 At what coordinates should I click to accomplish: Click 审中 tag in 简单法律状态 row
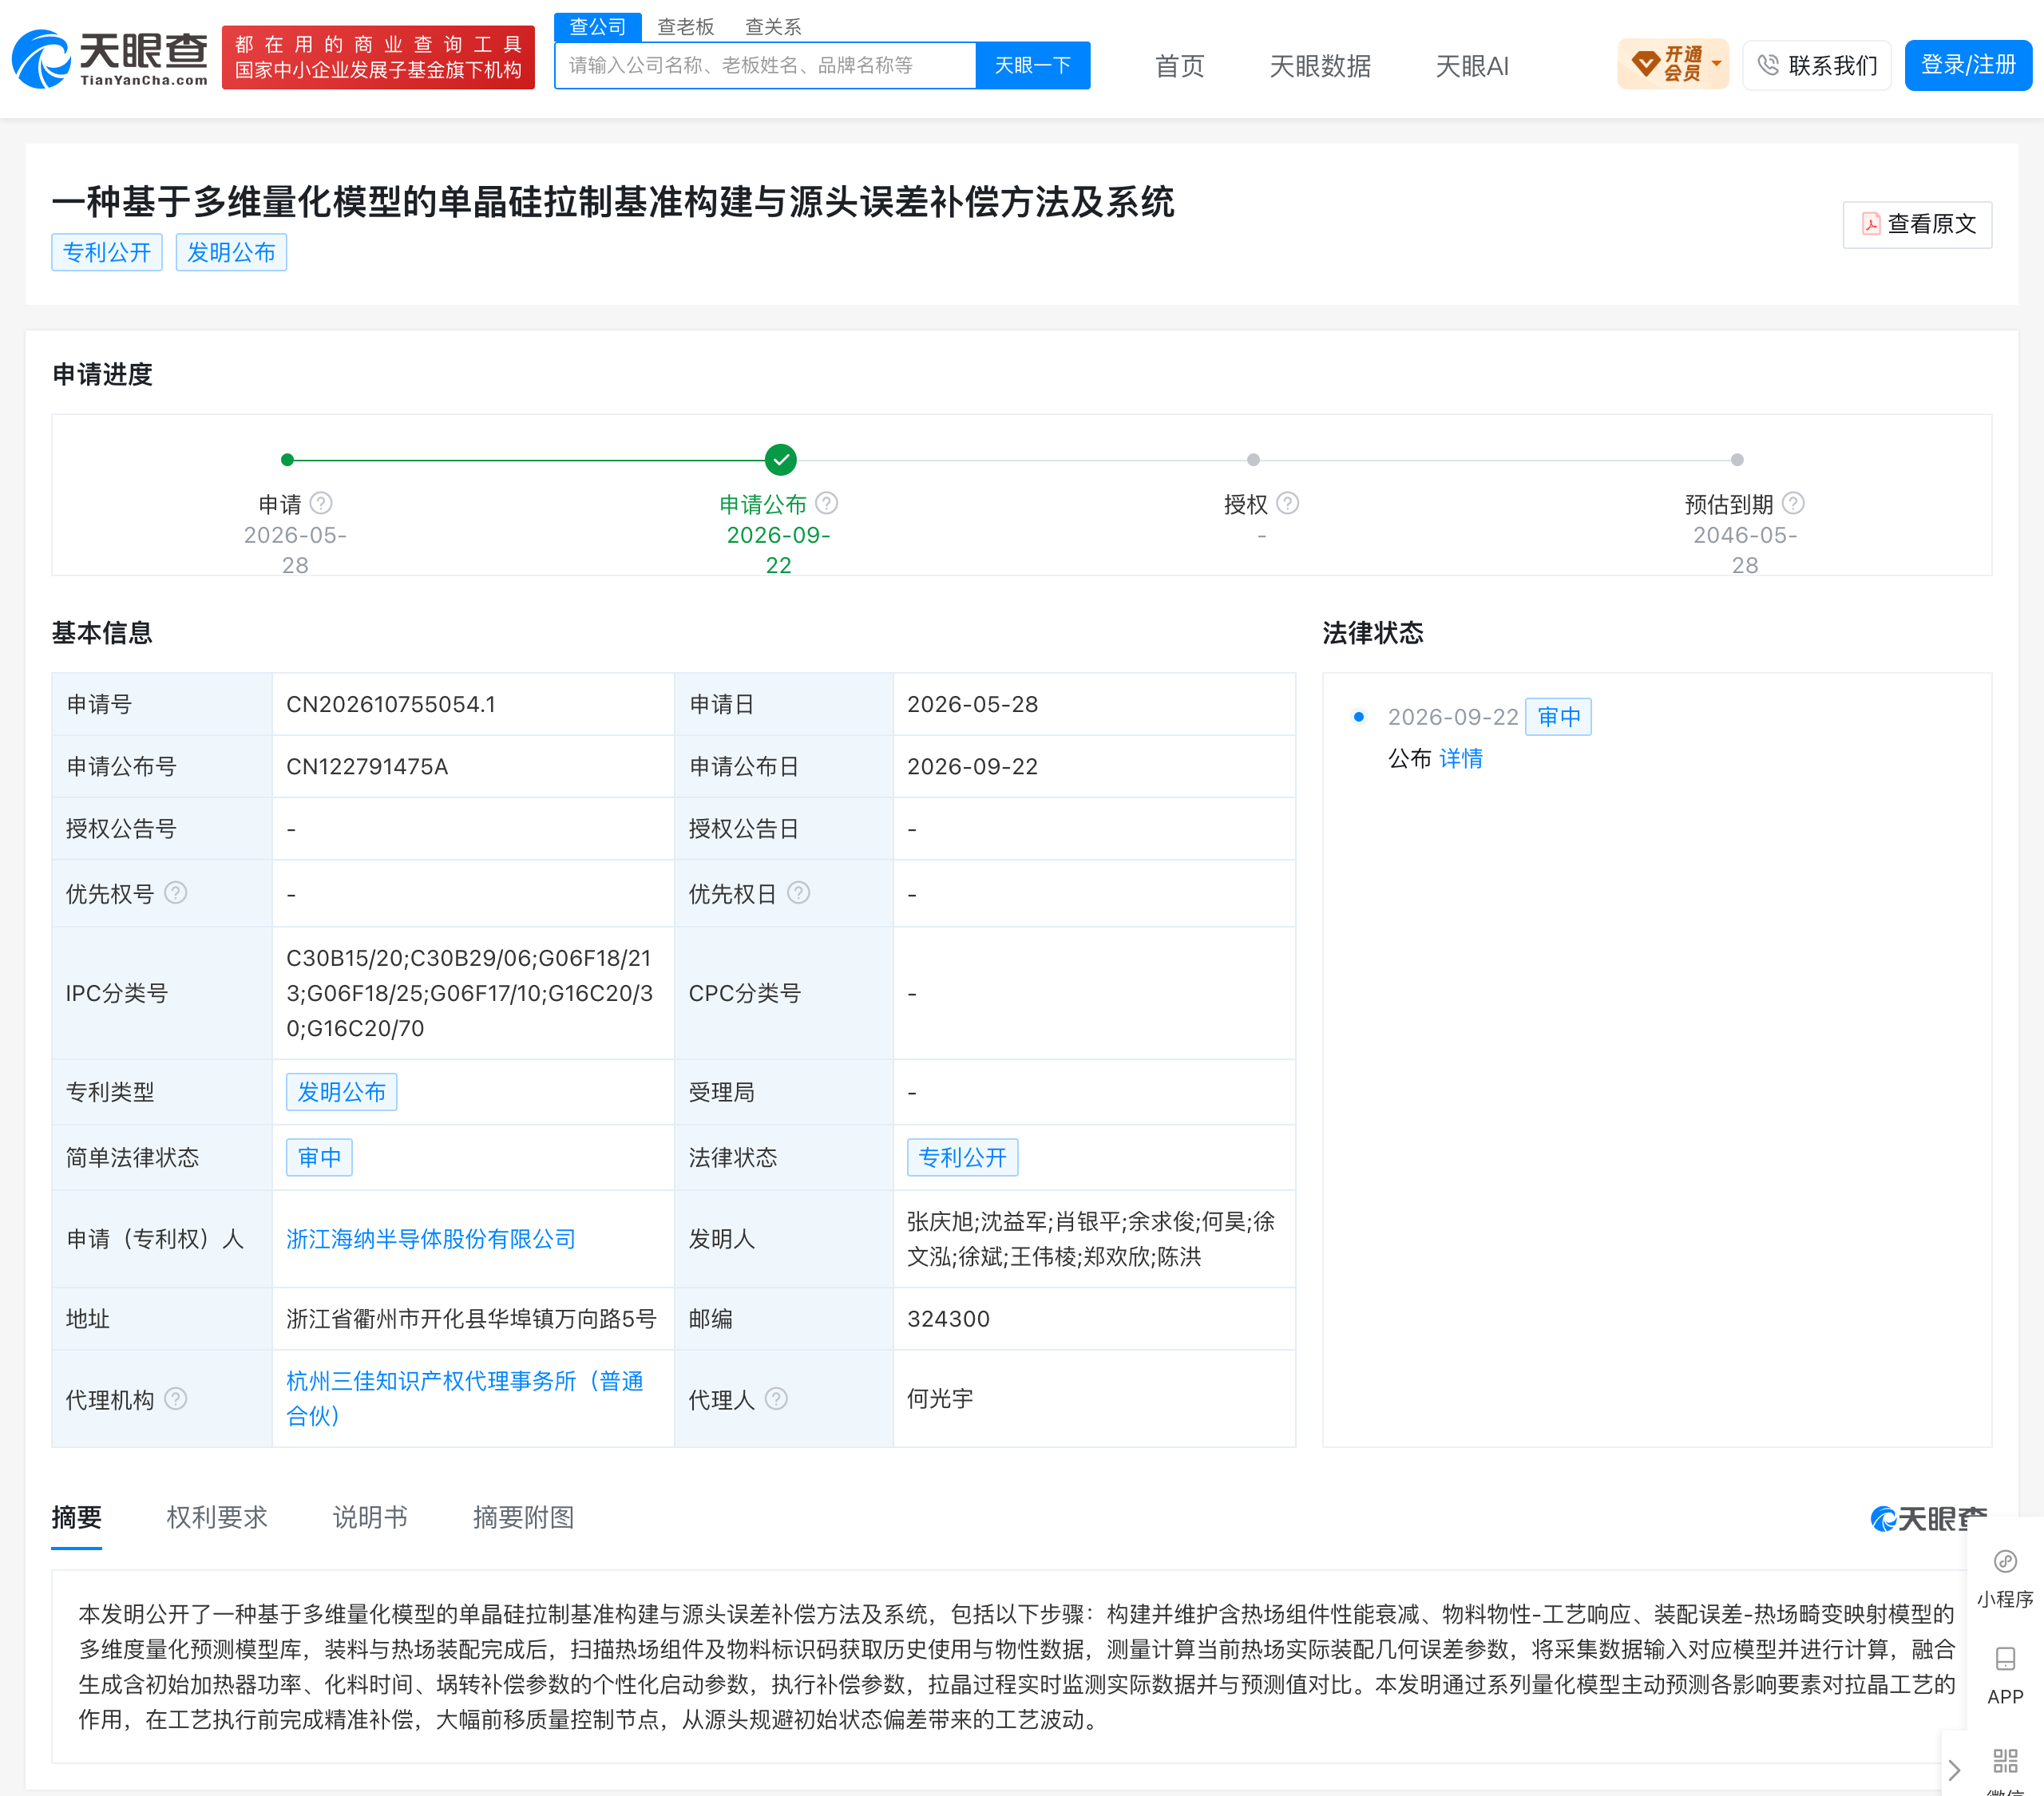(319, 1157)
